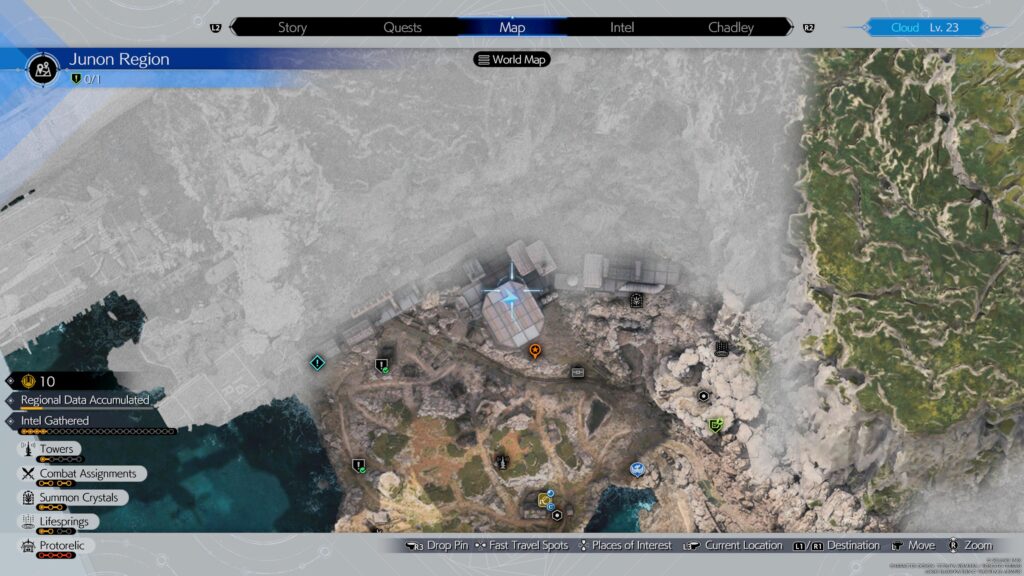The width and height of the screenshot is (1024, 576).
Task: Click the World Map button
Action: point(512,60)
